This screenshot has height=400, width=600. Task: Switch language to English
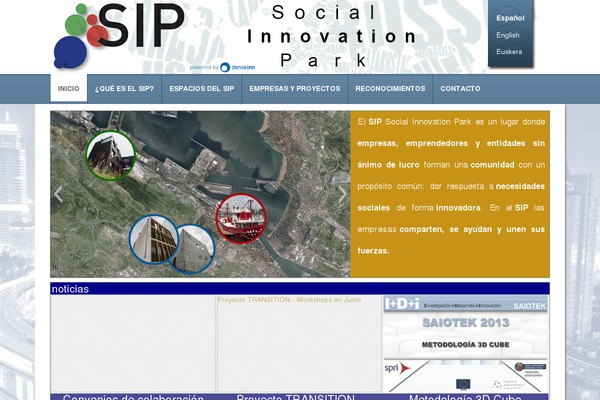click(508, 35)
